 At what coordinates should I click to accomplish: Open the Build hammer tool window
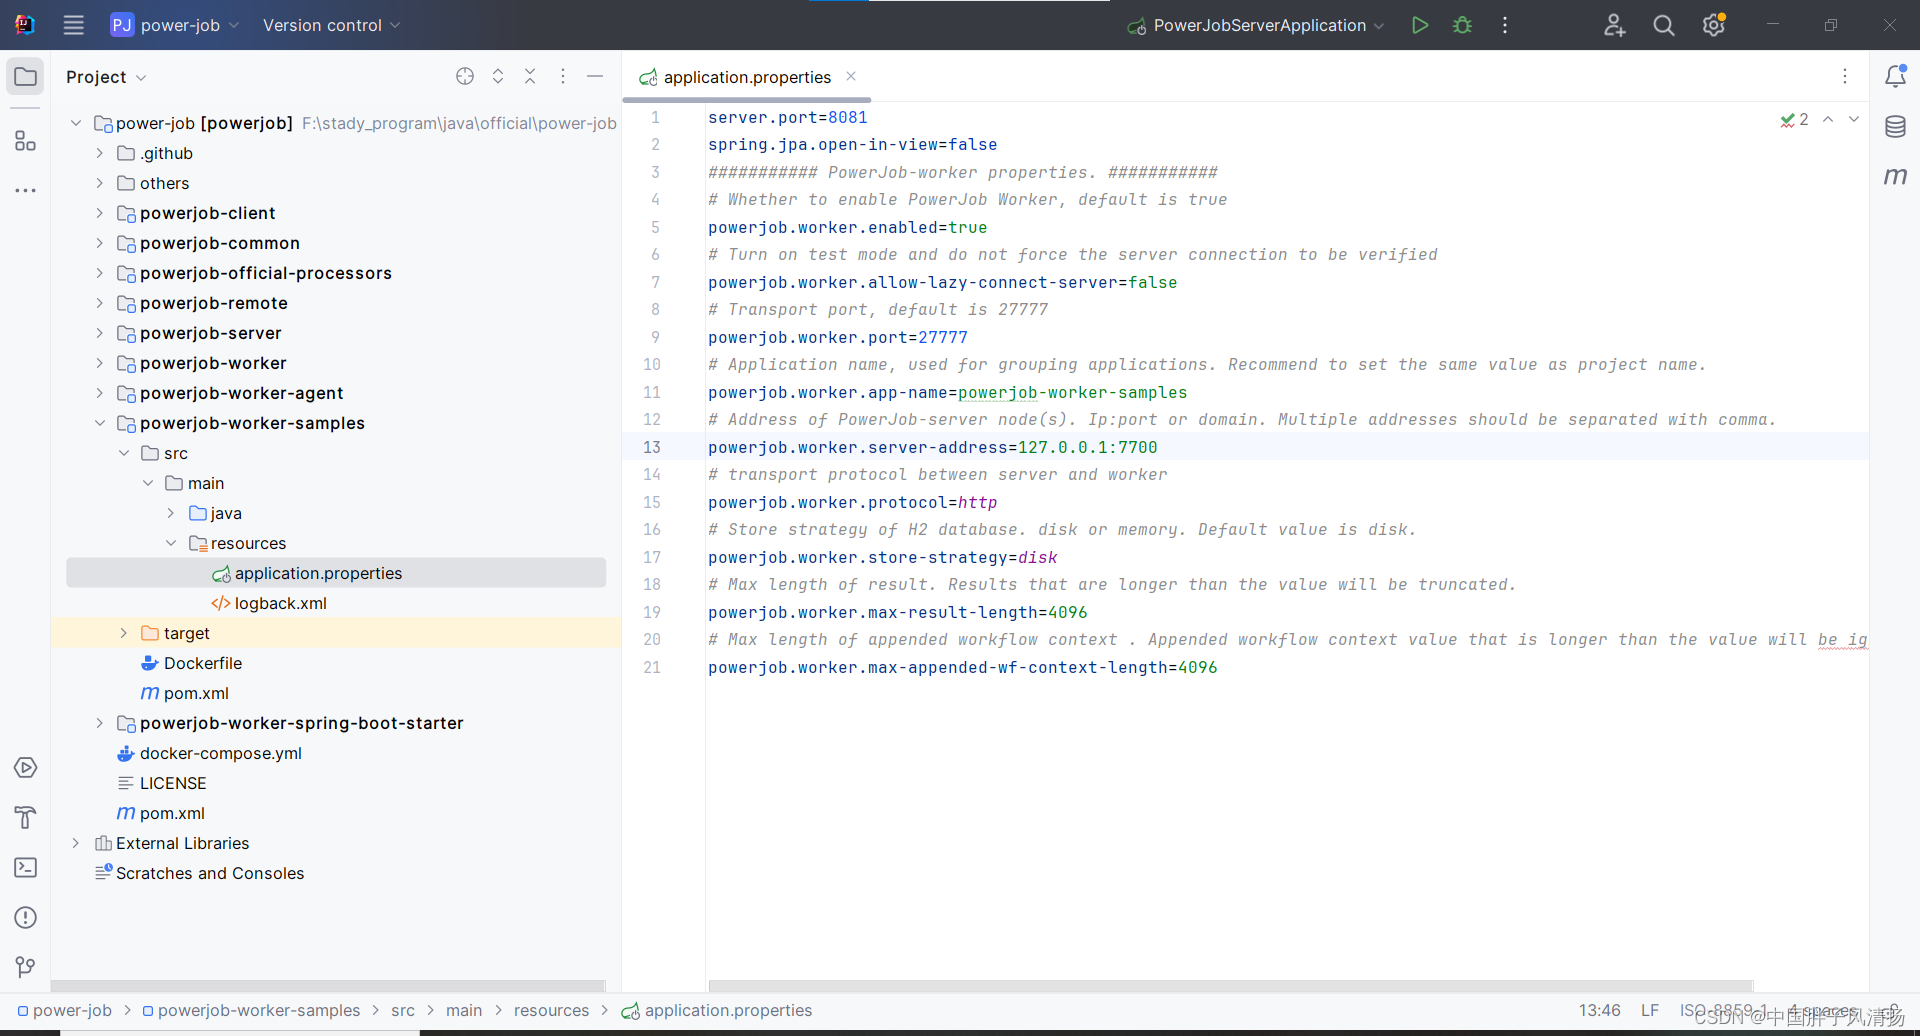click(x=26, y=818)
